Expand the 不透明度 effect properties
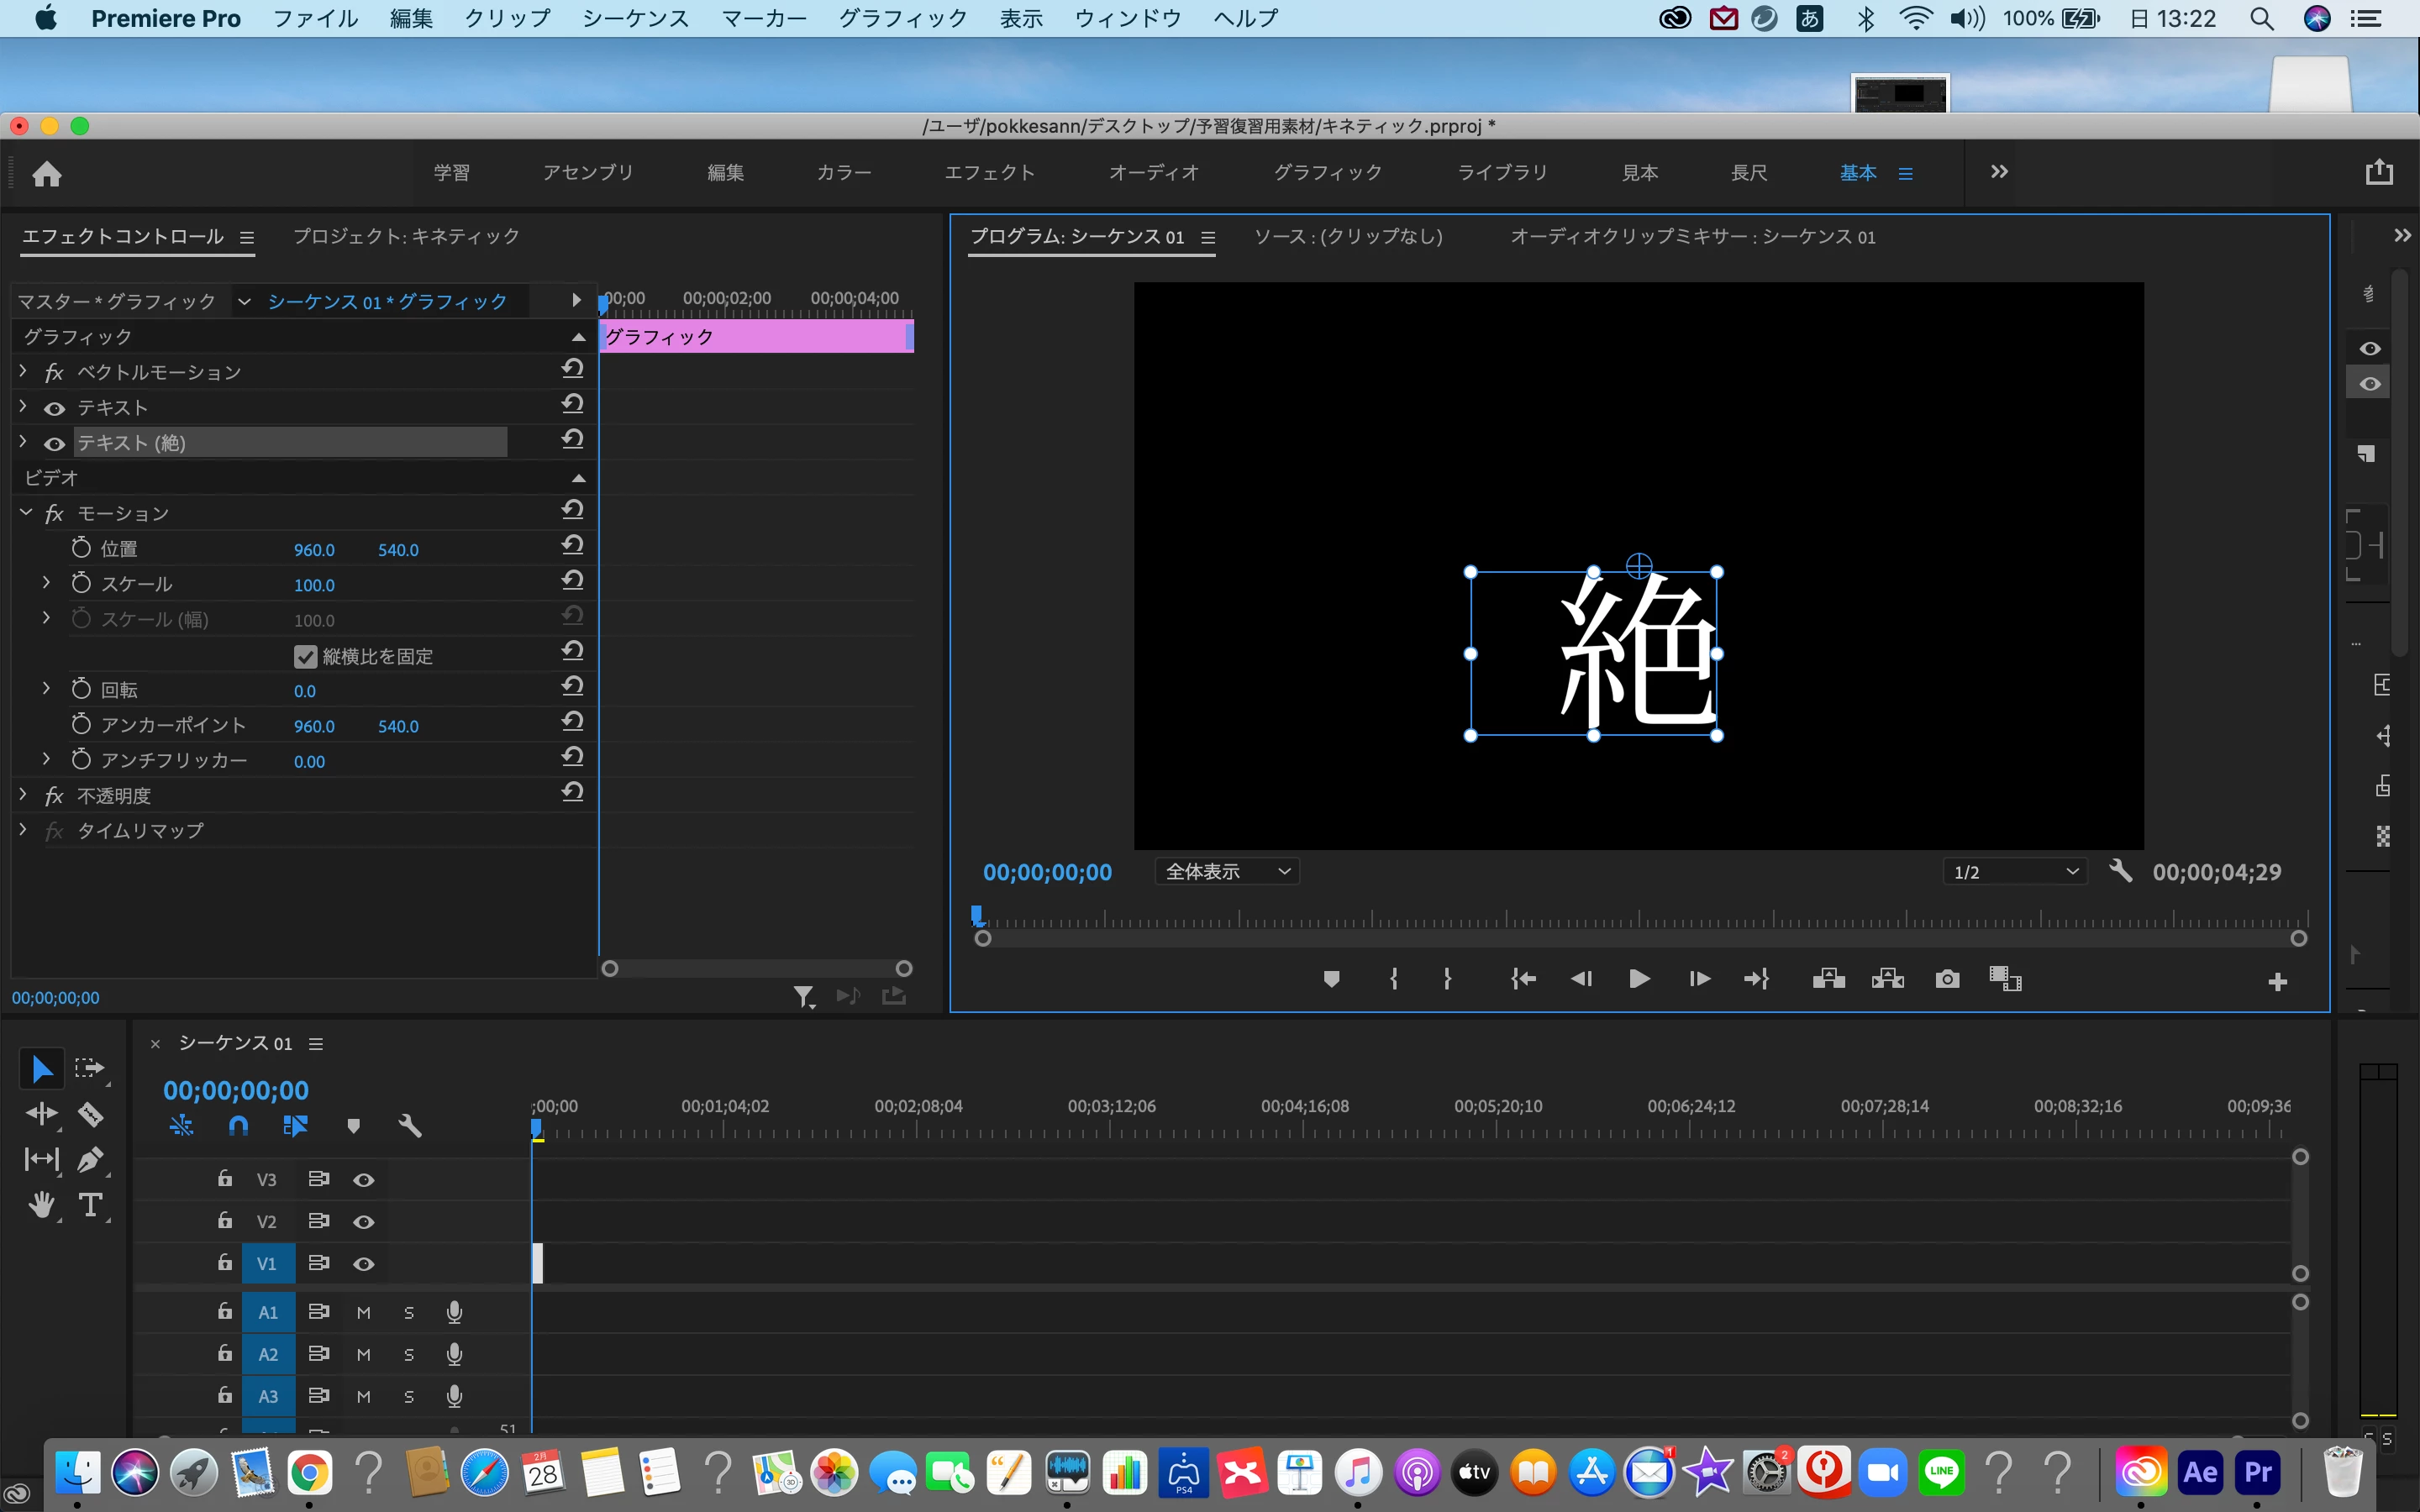 [x=23, y=795]
